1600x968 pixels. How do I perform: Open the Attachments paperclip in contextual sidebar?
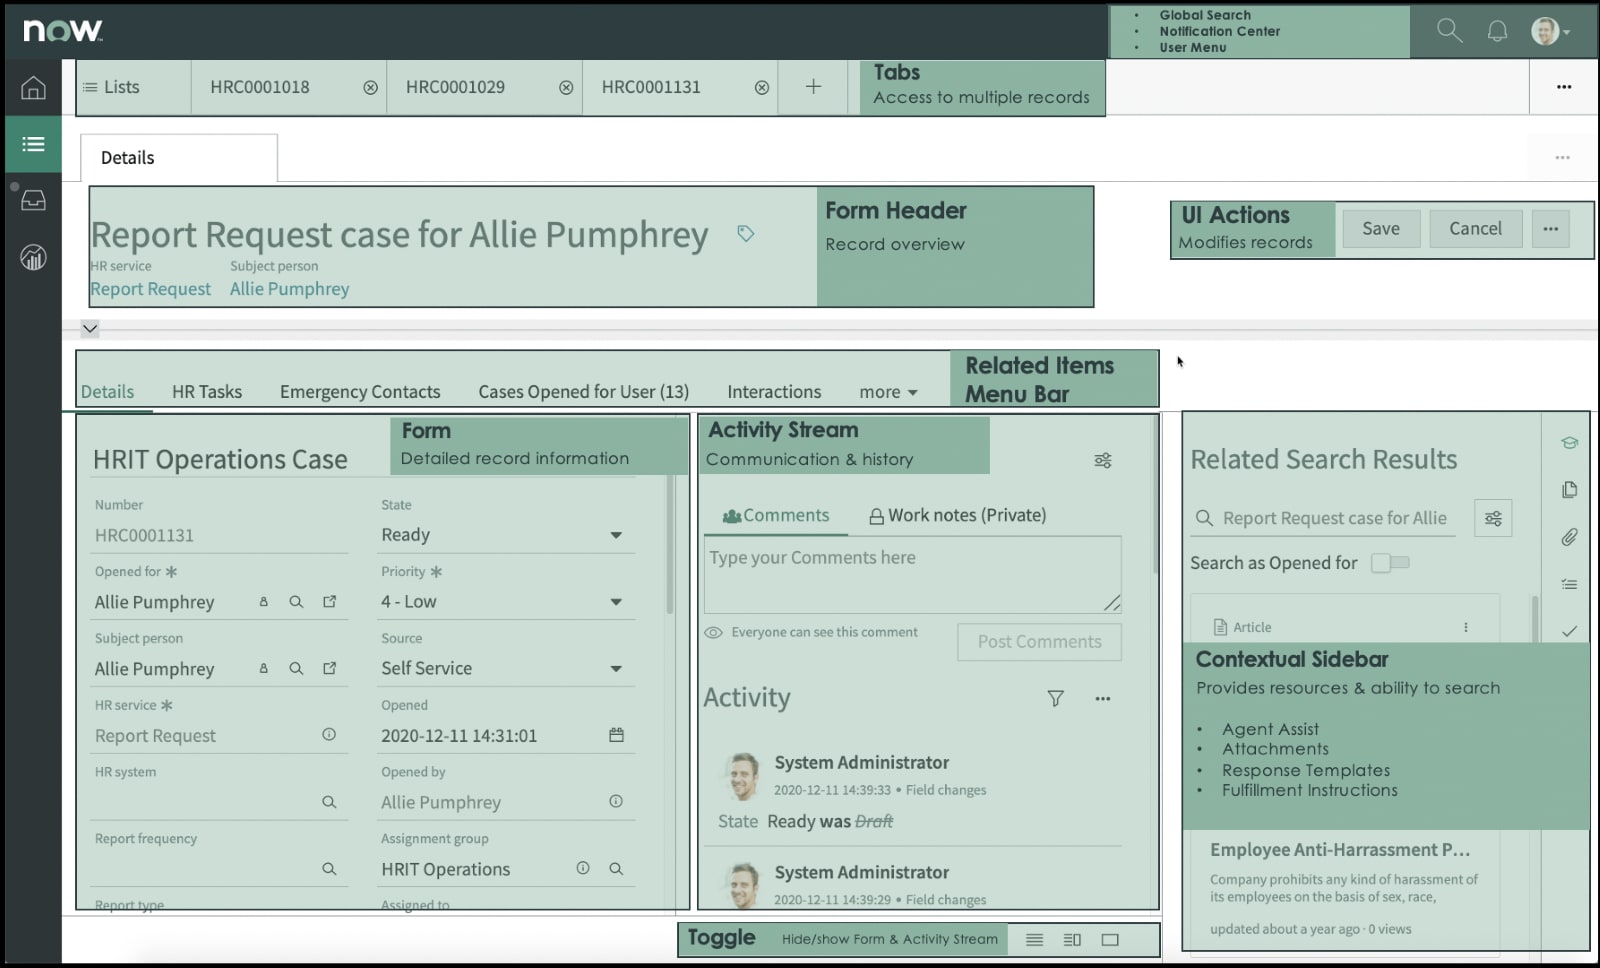pos(1570,539)
